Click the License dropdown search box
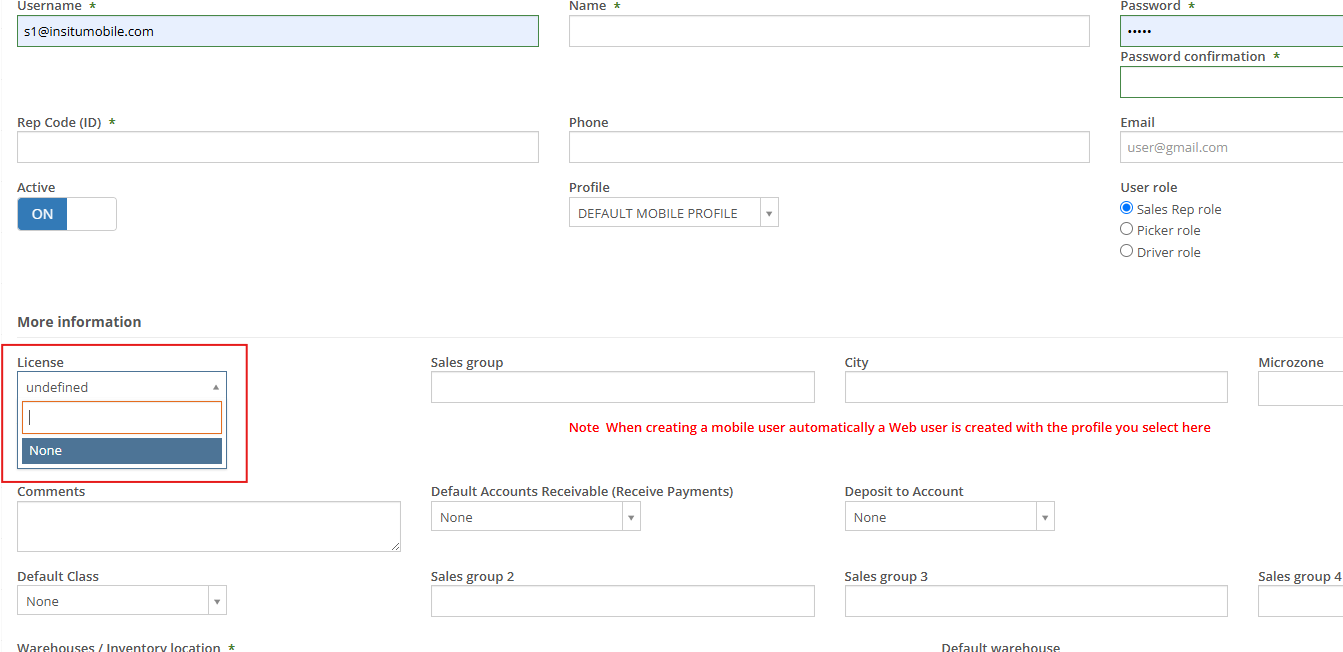This screenshot has width=1343, height=652. 122,418
